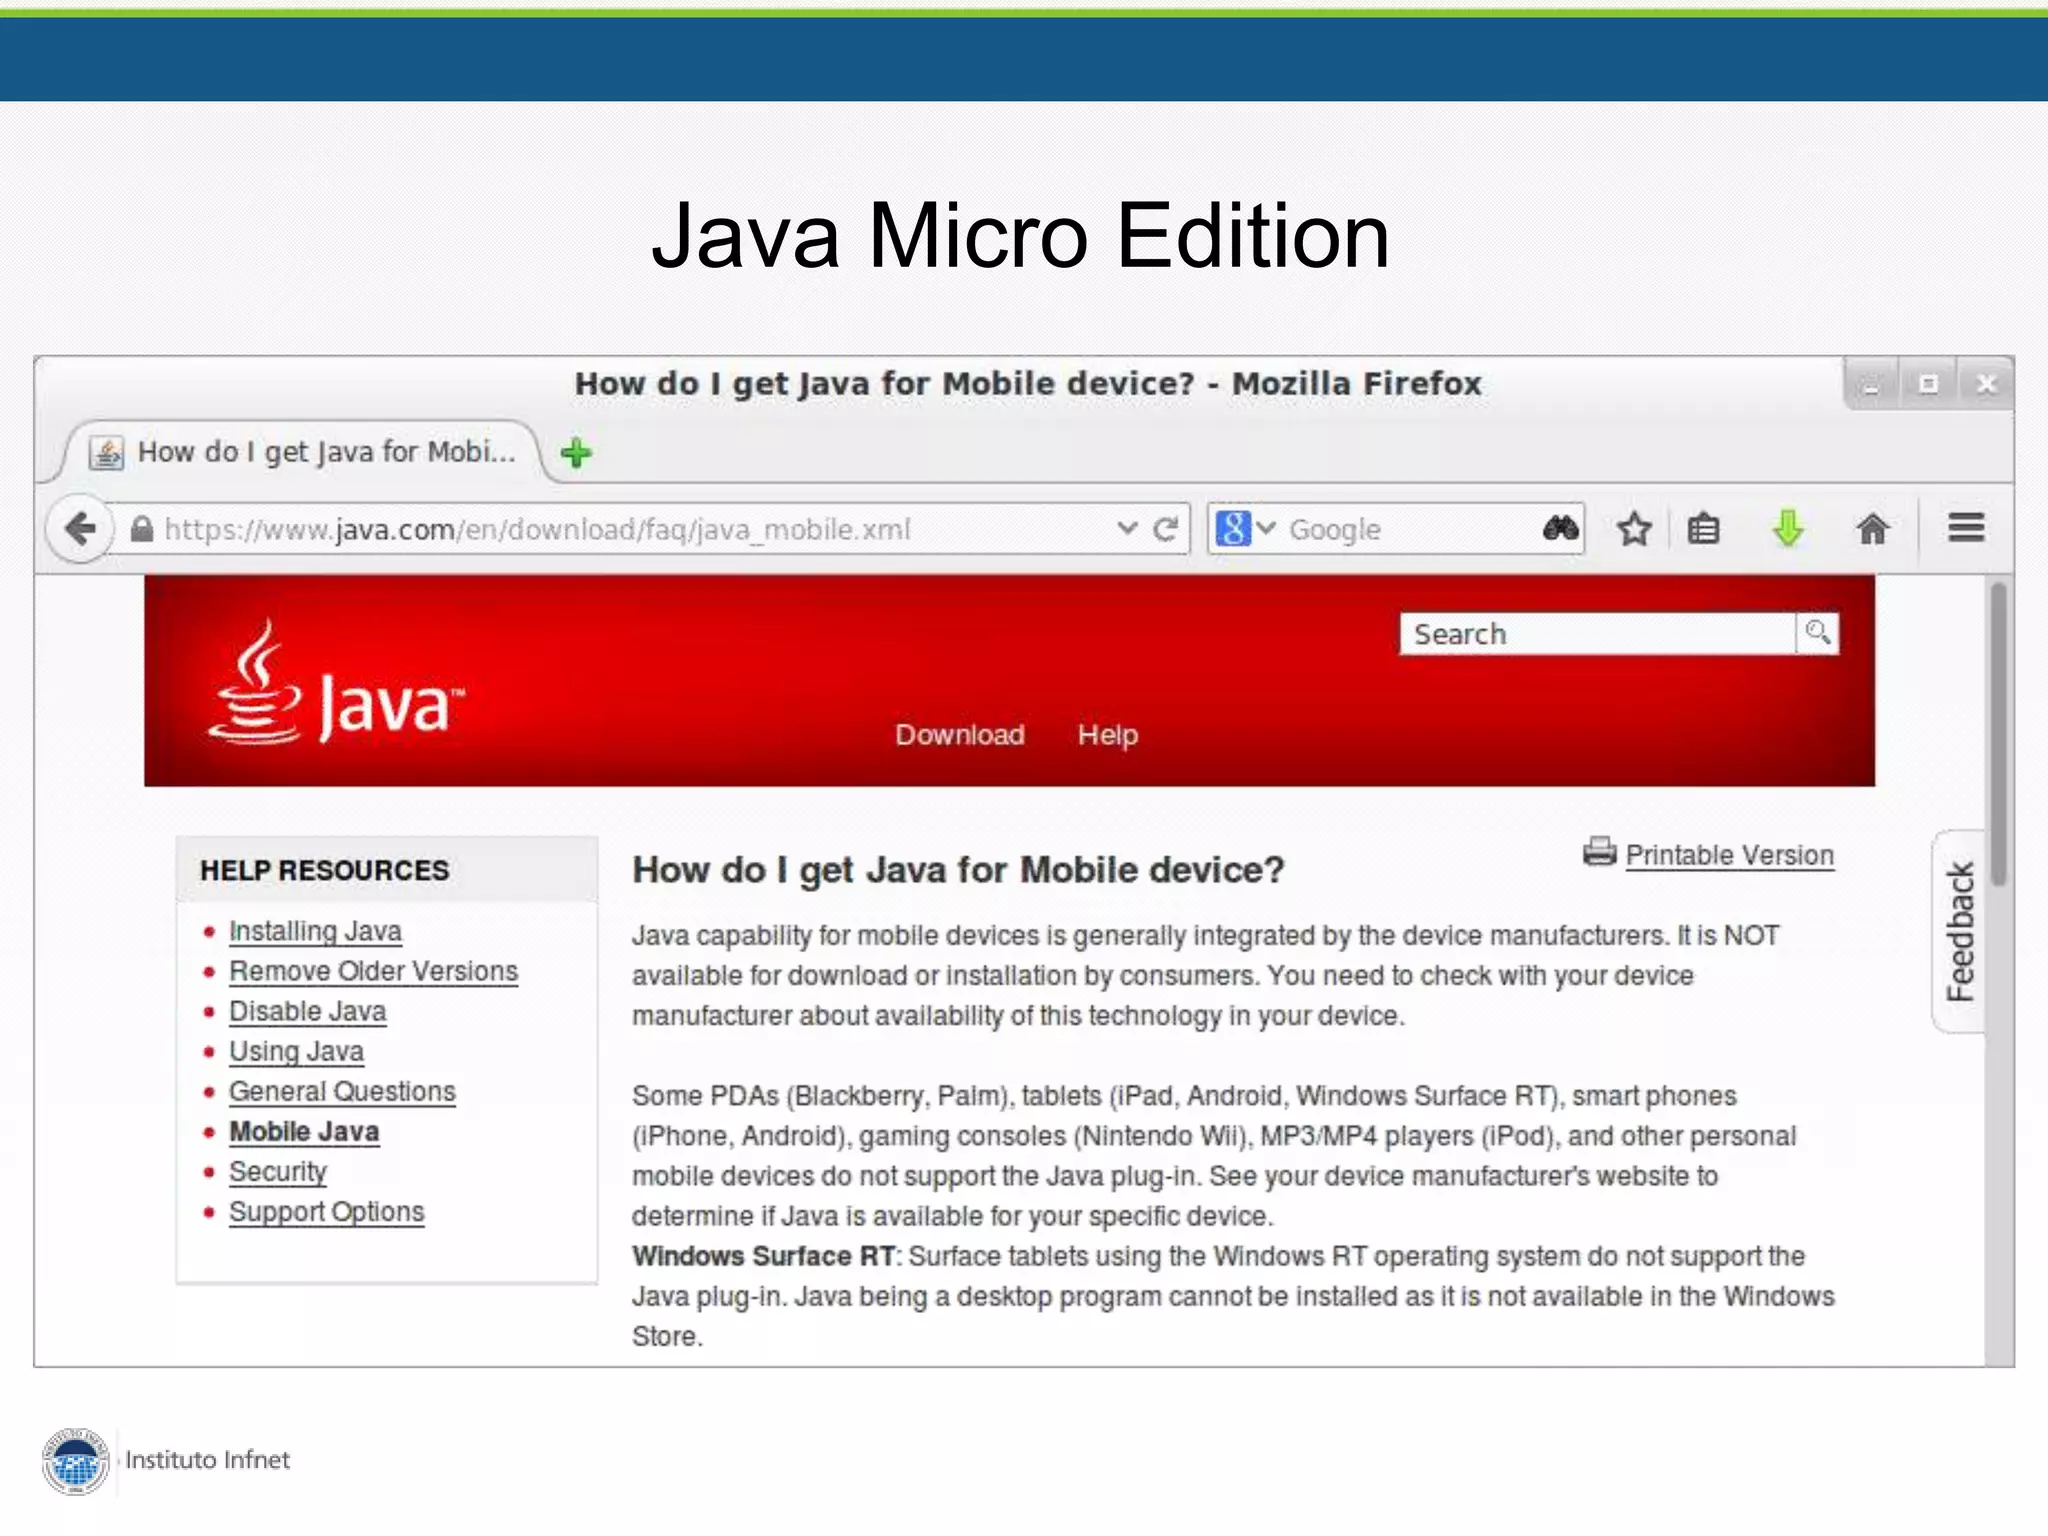
Task: Open the address bar history dropdown arrow
Action: click(1127, 528)
